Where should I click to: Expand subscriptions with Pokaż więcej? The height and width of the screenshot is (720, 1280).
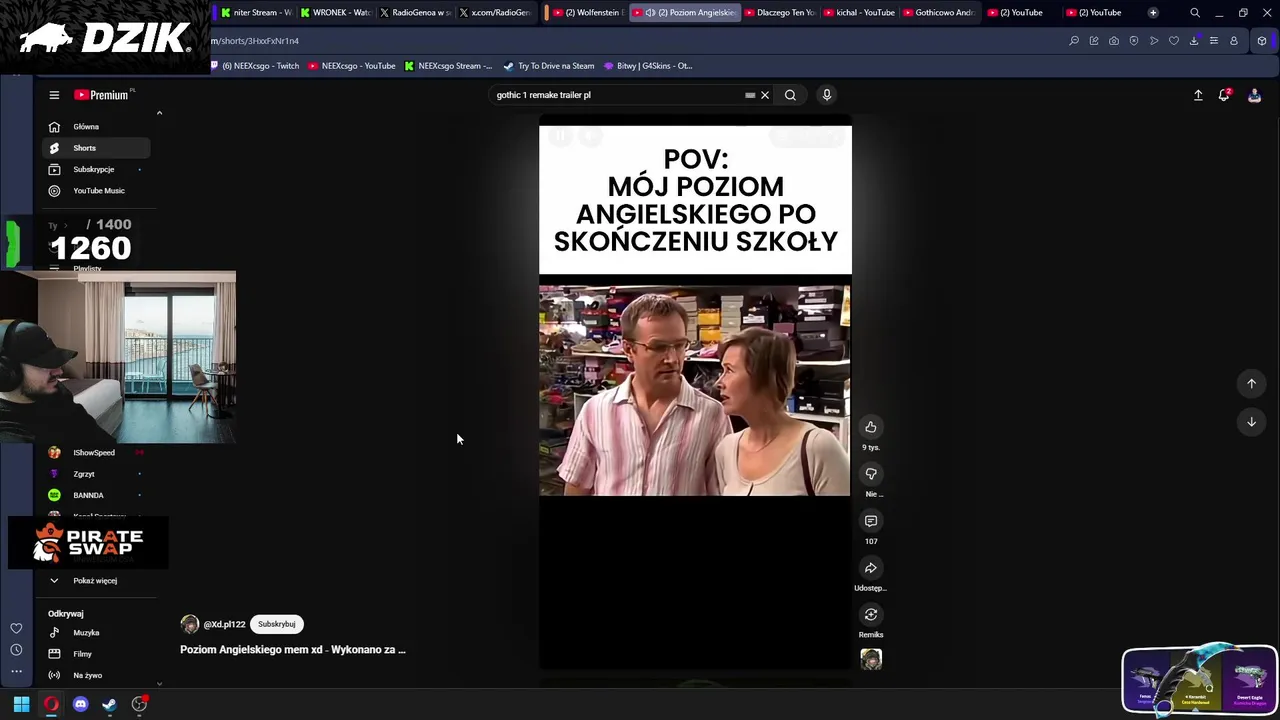96,581
